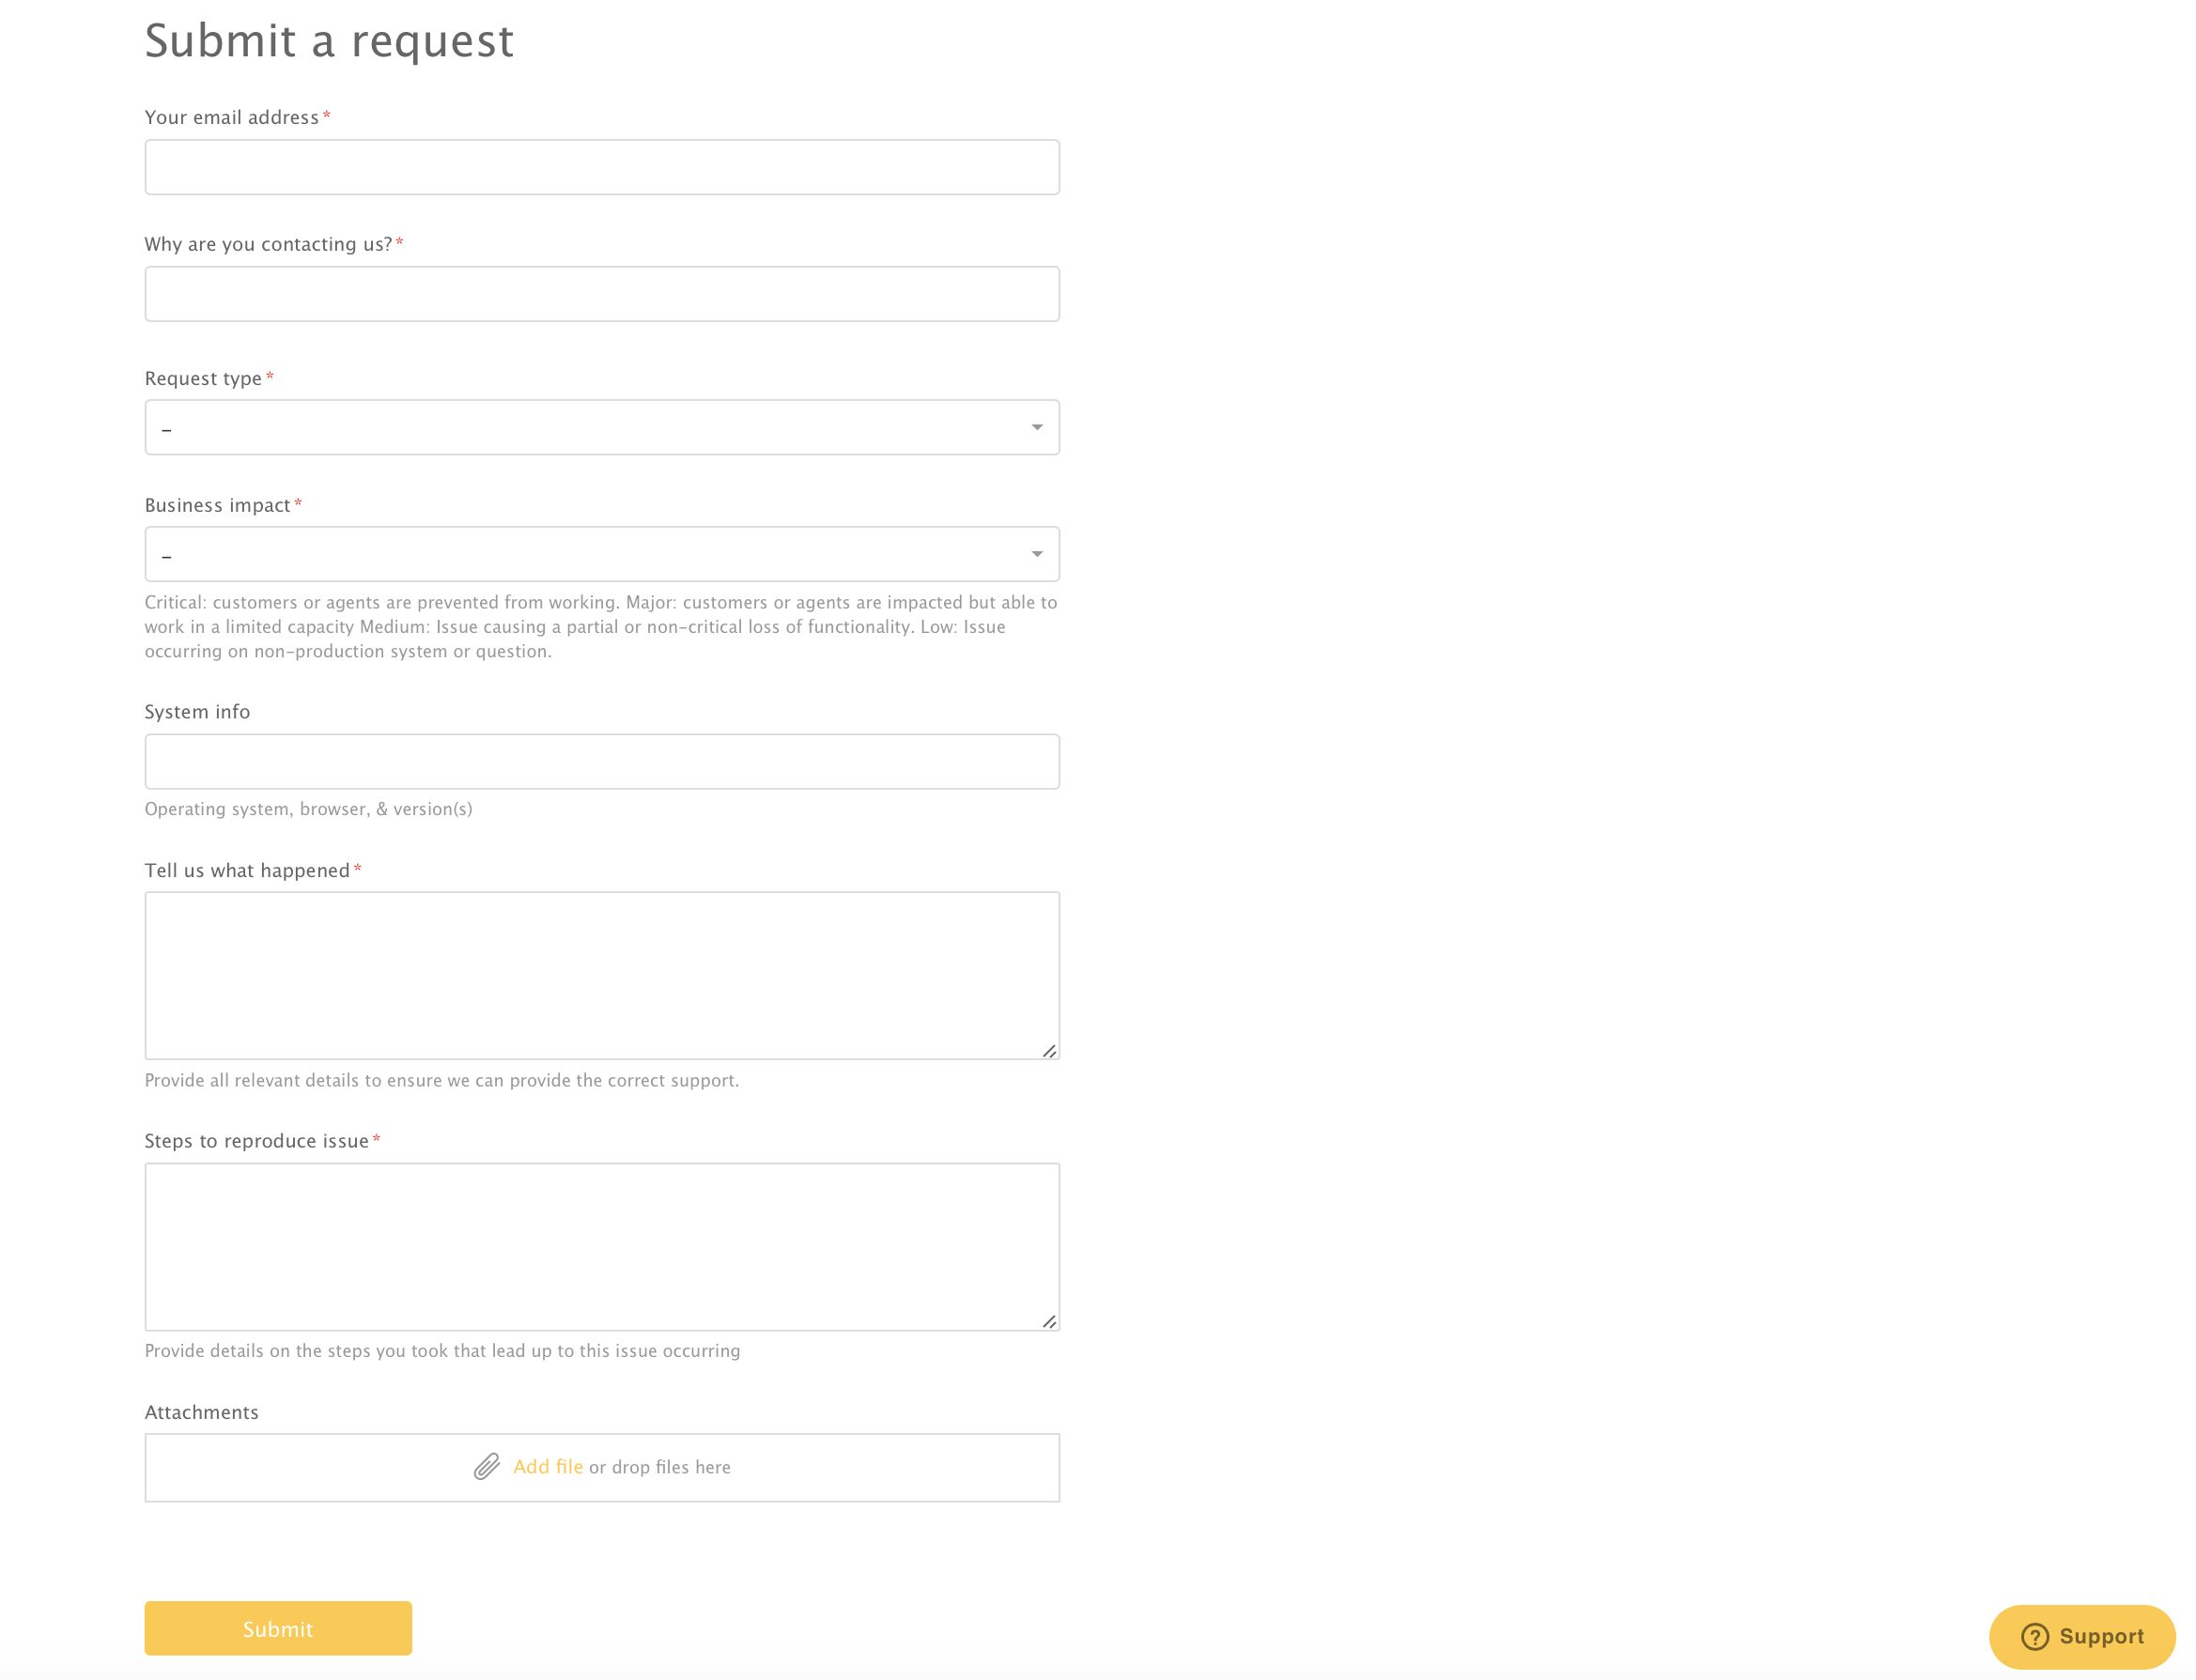Click the Request type dropdown arrow

pos(1036,427)
